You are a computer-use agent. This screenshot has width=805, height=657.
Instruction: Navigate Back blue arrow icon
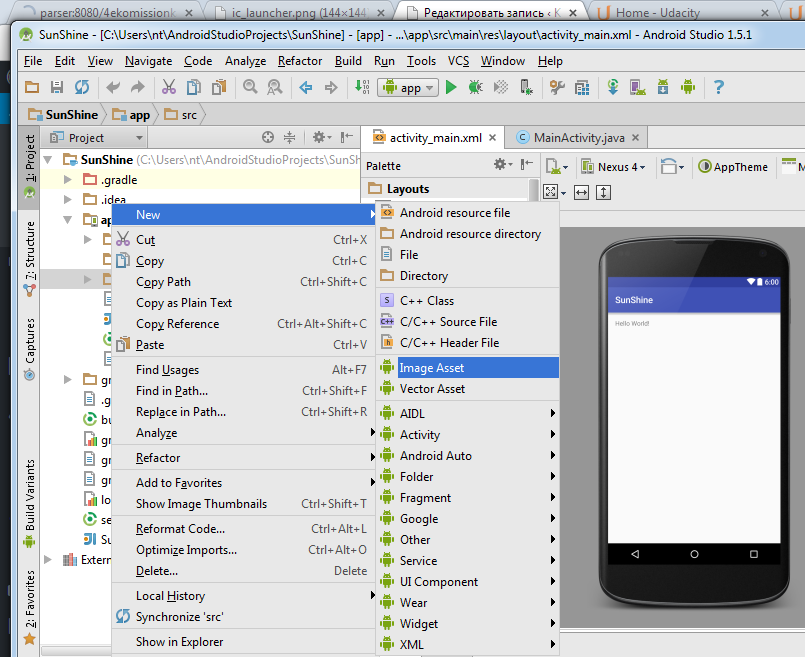(x=306, y=88)
